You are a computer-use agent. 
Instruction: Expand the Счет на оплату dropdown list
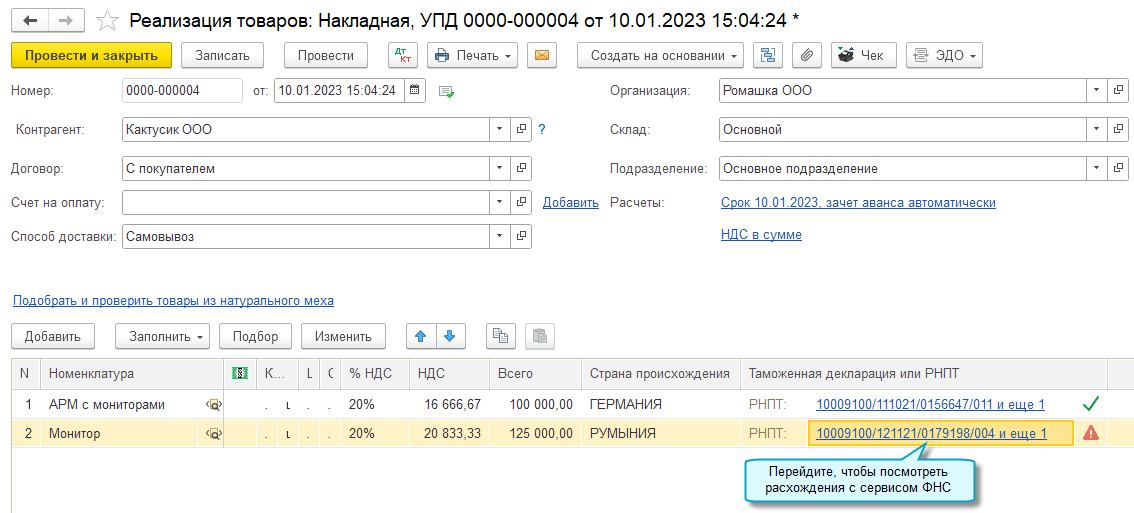(500, 203)
